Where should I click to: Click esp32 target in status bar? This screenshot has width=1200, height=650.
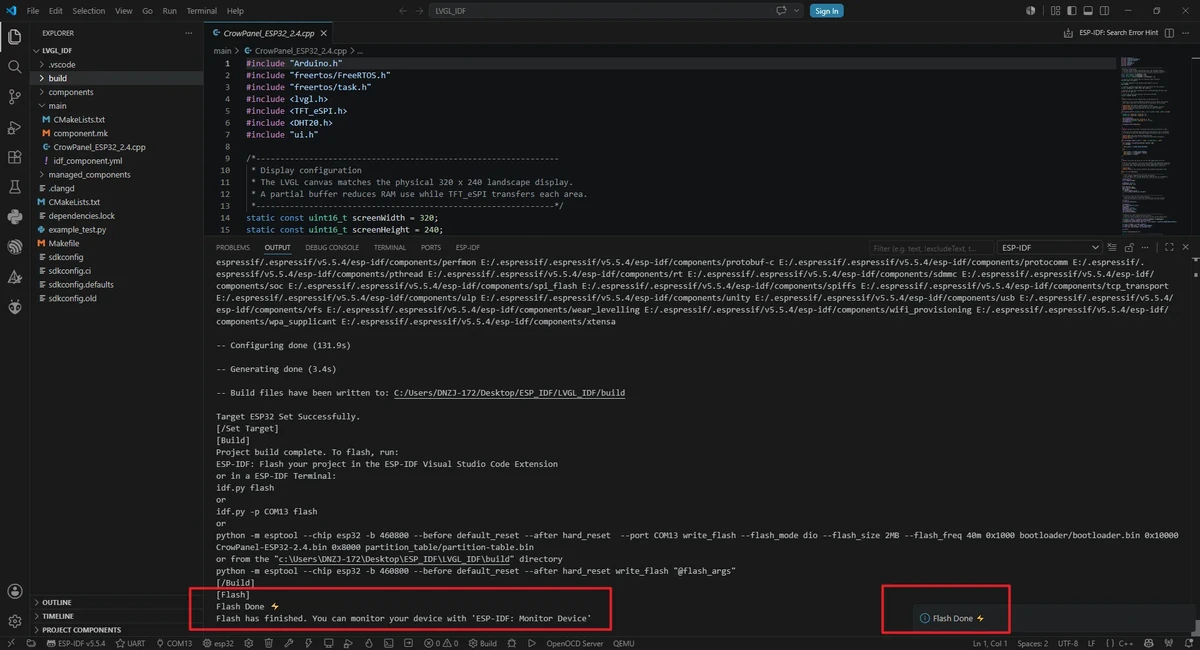click(x=218, y=643)
